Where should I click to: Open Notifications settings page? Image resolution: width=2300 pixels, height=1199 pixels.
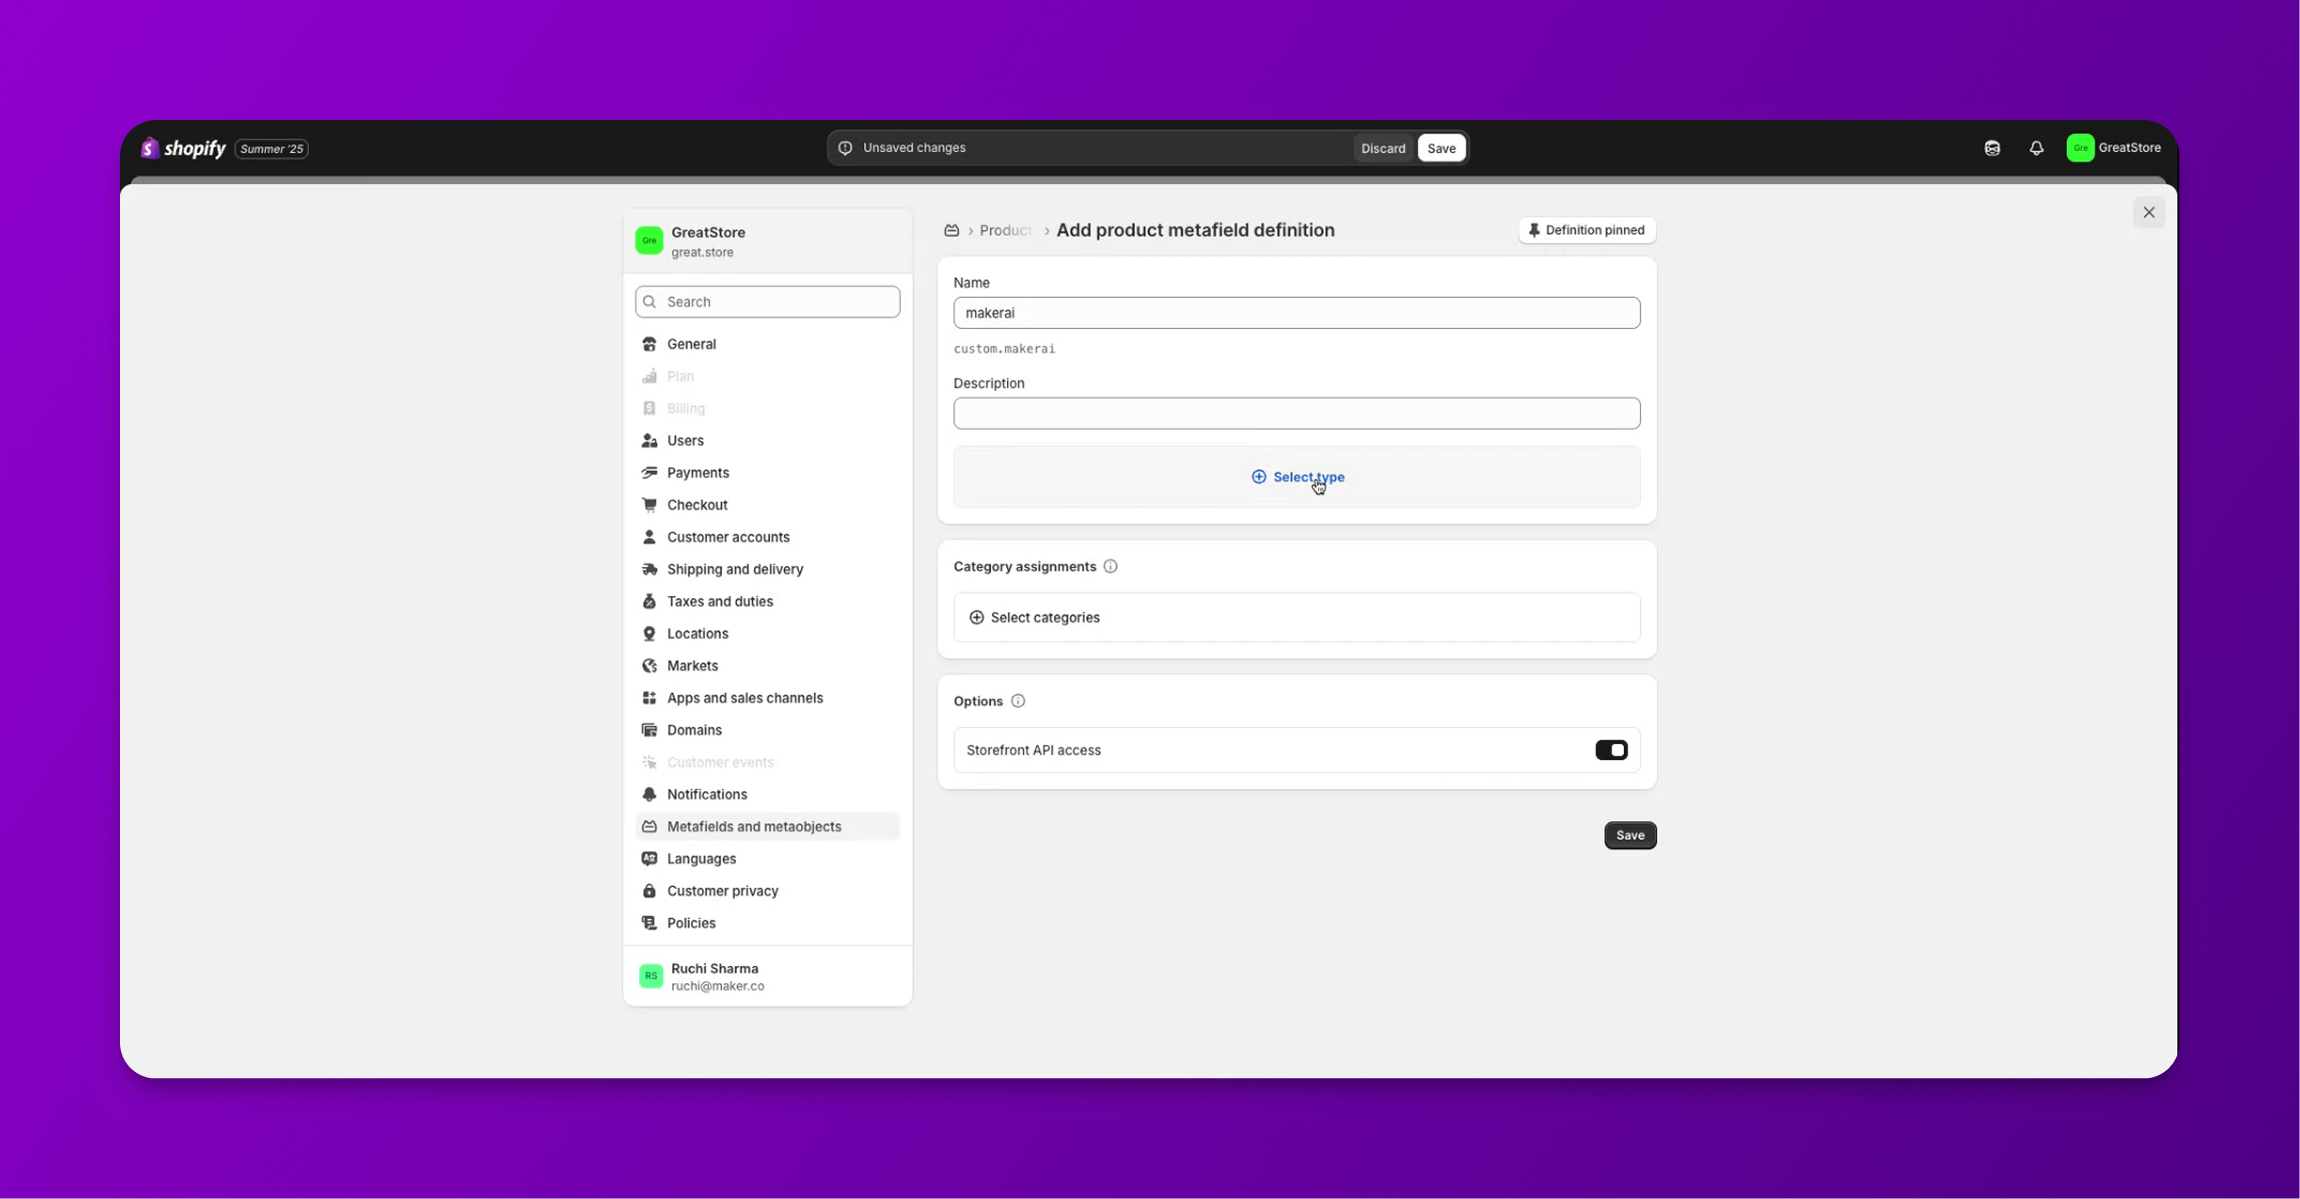pyautogui.click(x=707, y=794)
